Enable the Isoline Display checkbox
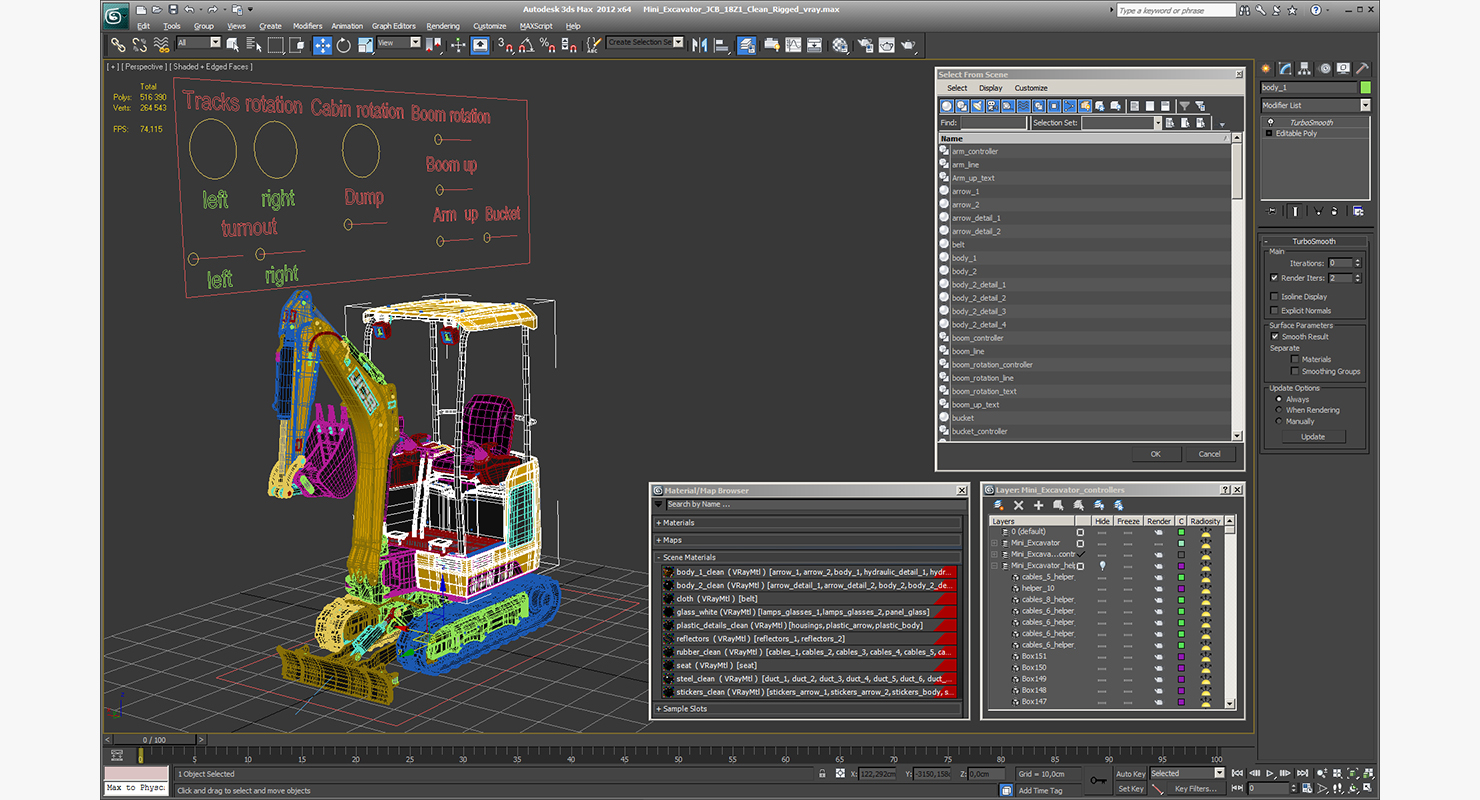This screenshot has width=1480, height=800. point(1274,297)
